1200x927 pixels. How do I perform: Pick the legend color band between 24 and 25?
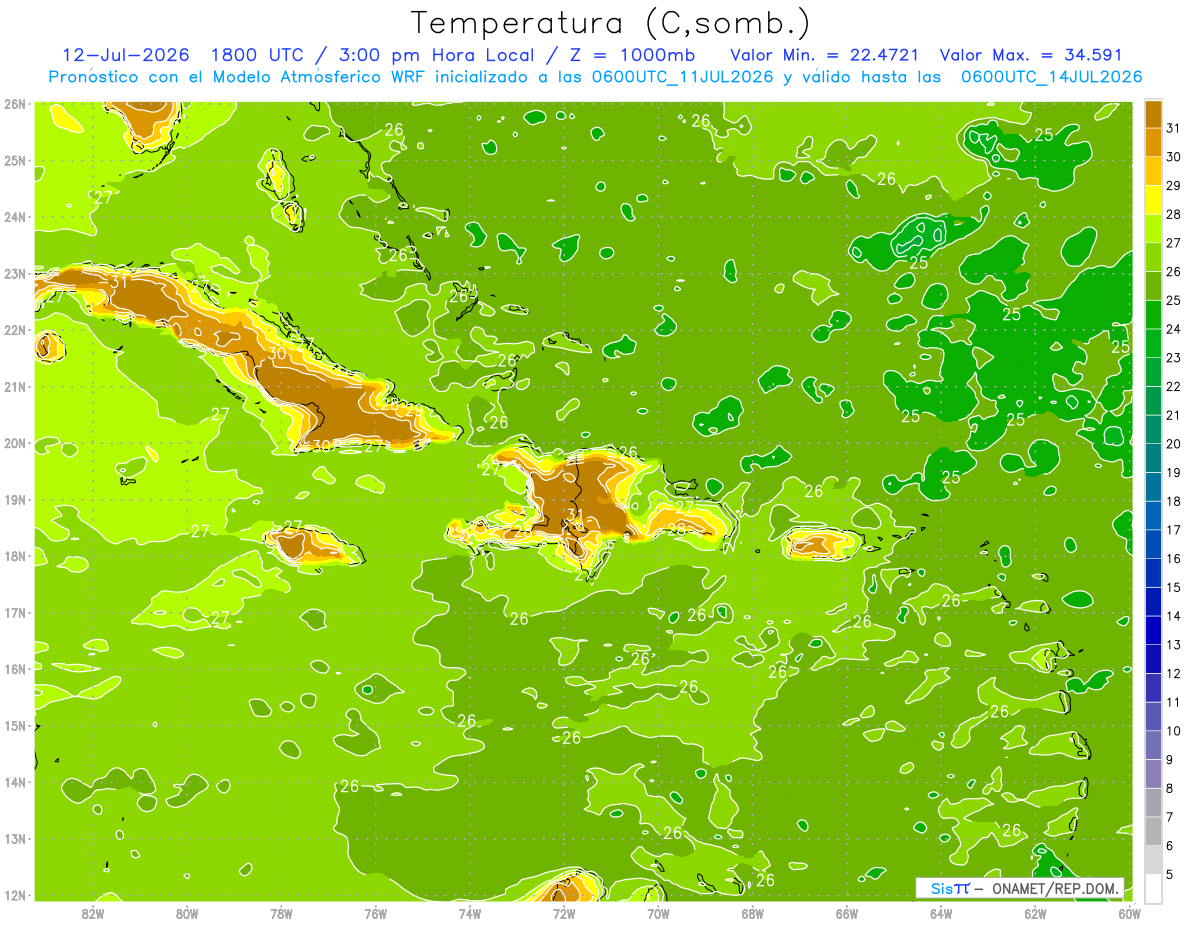point(1153,314)
